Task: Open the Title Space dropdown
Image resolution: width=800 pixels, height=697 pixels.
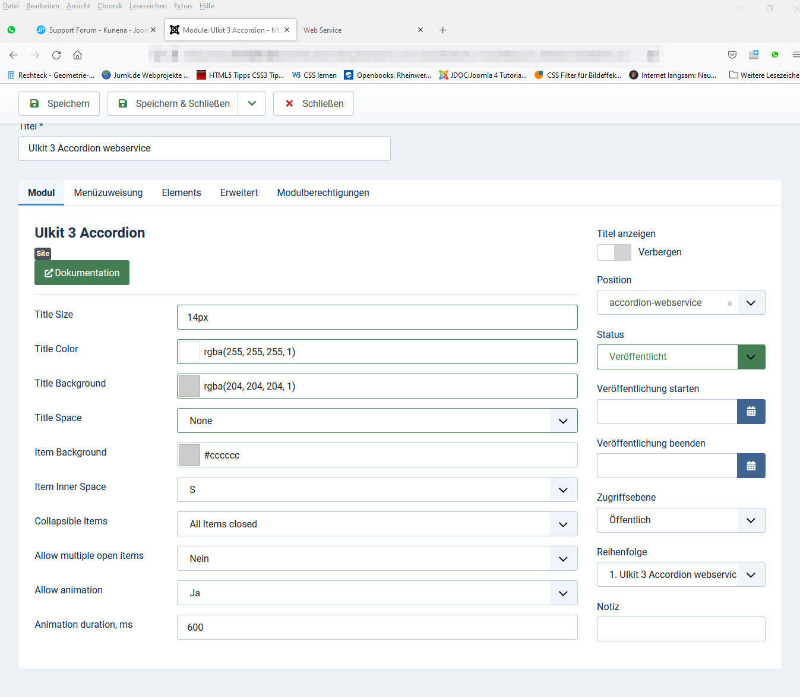Action: [377, 420]
